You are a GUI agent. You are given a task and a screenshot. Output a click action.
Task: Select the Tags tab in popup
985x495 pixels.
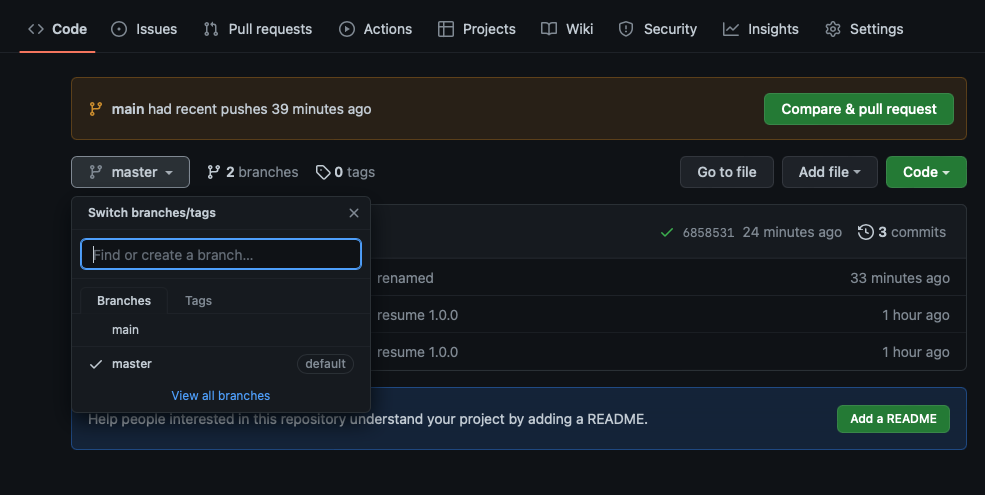tap(199, 301)
